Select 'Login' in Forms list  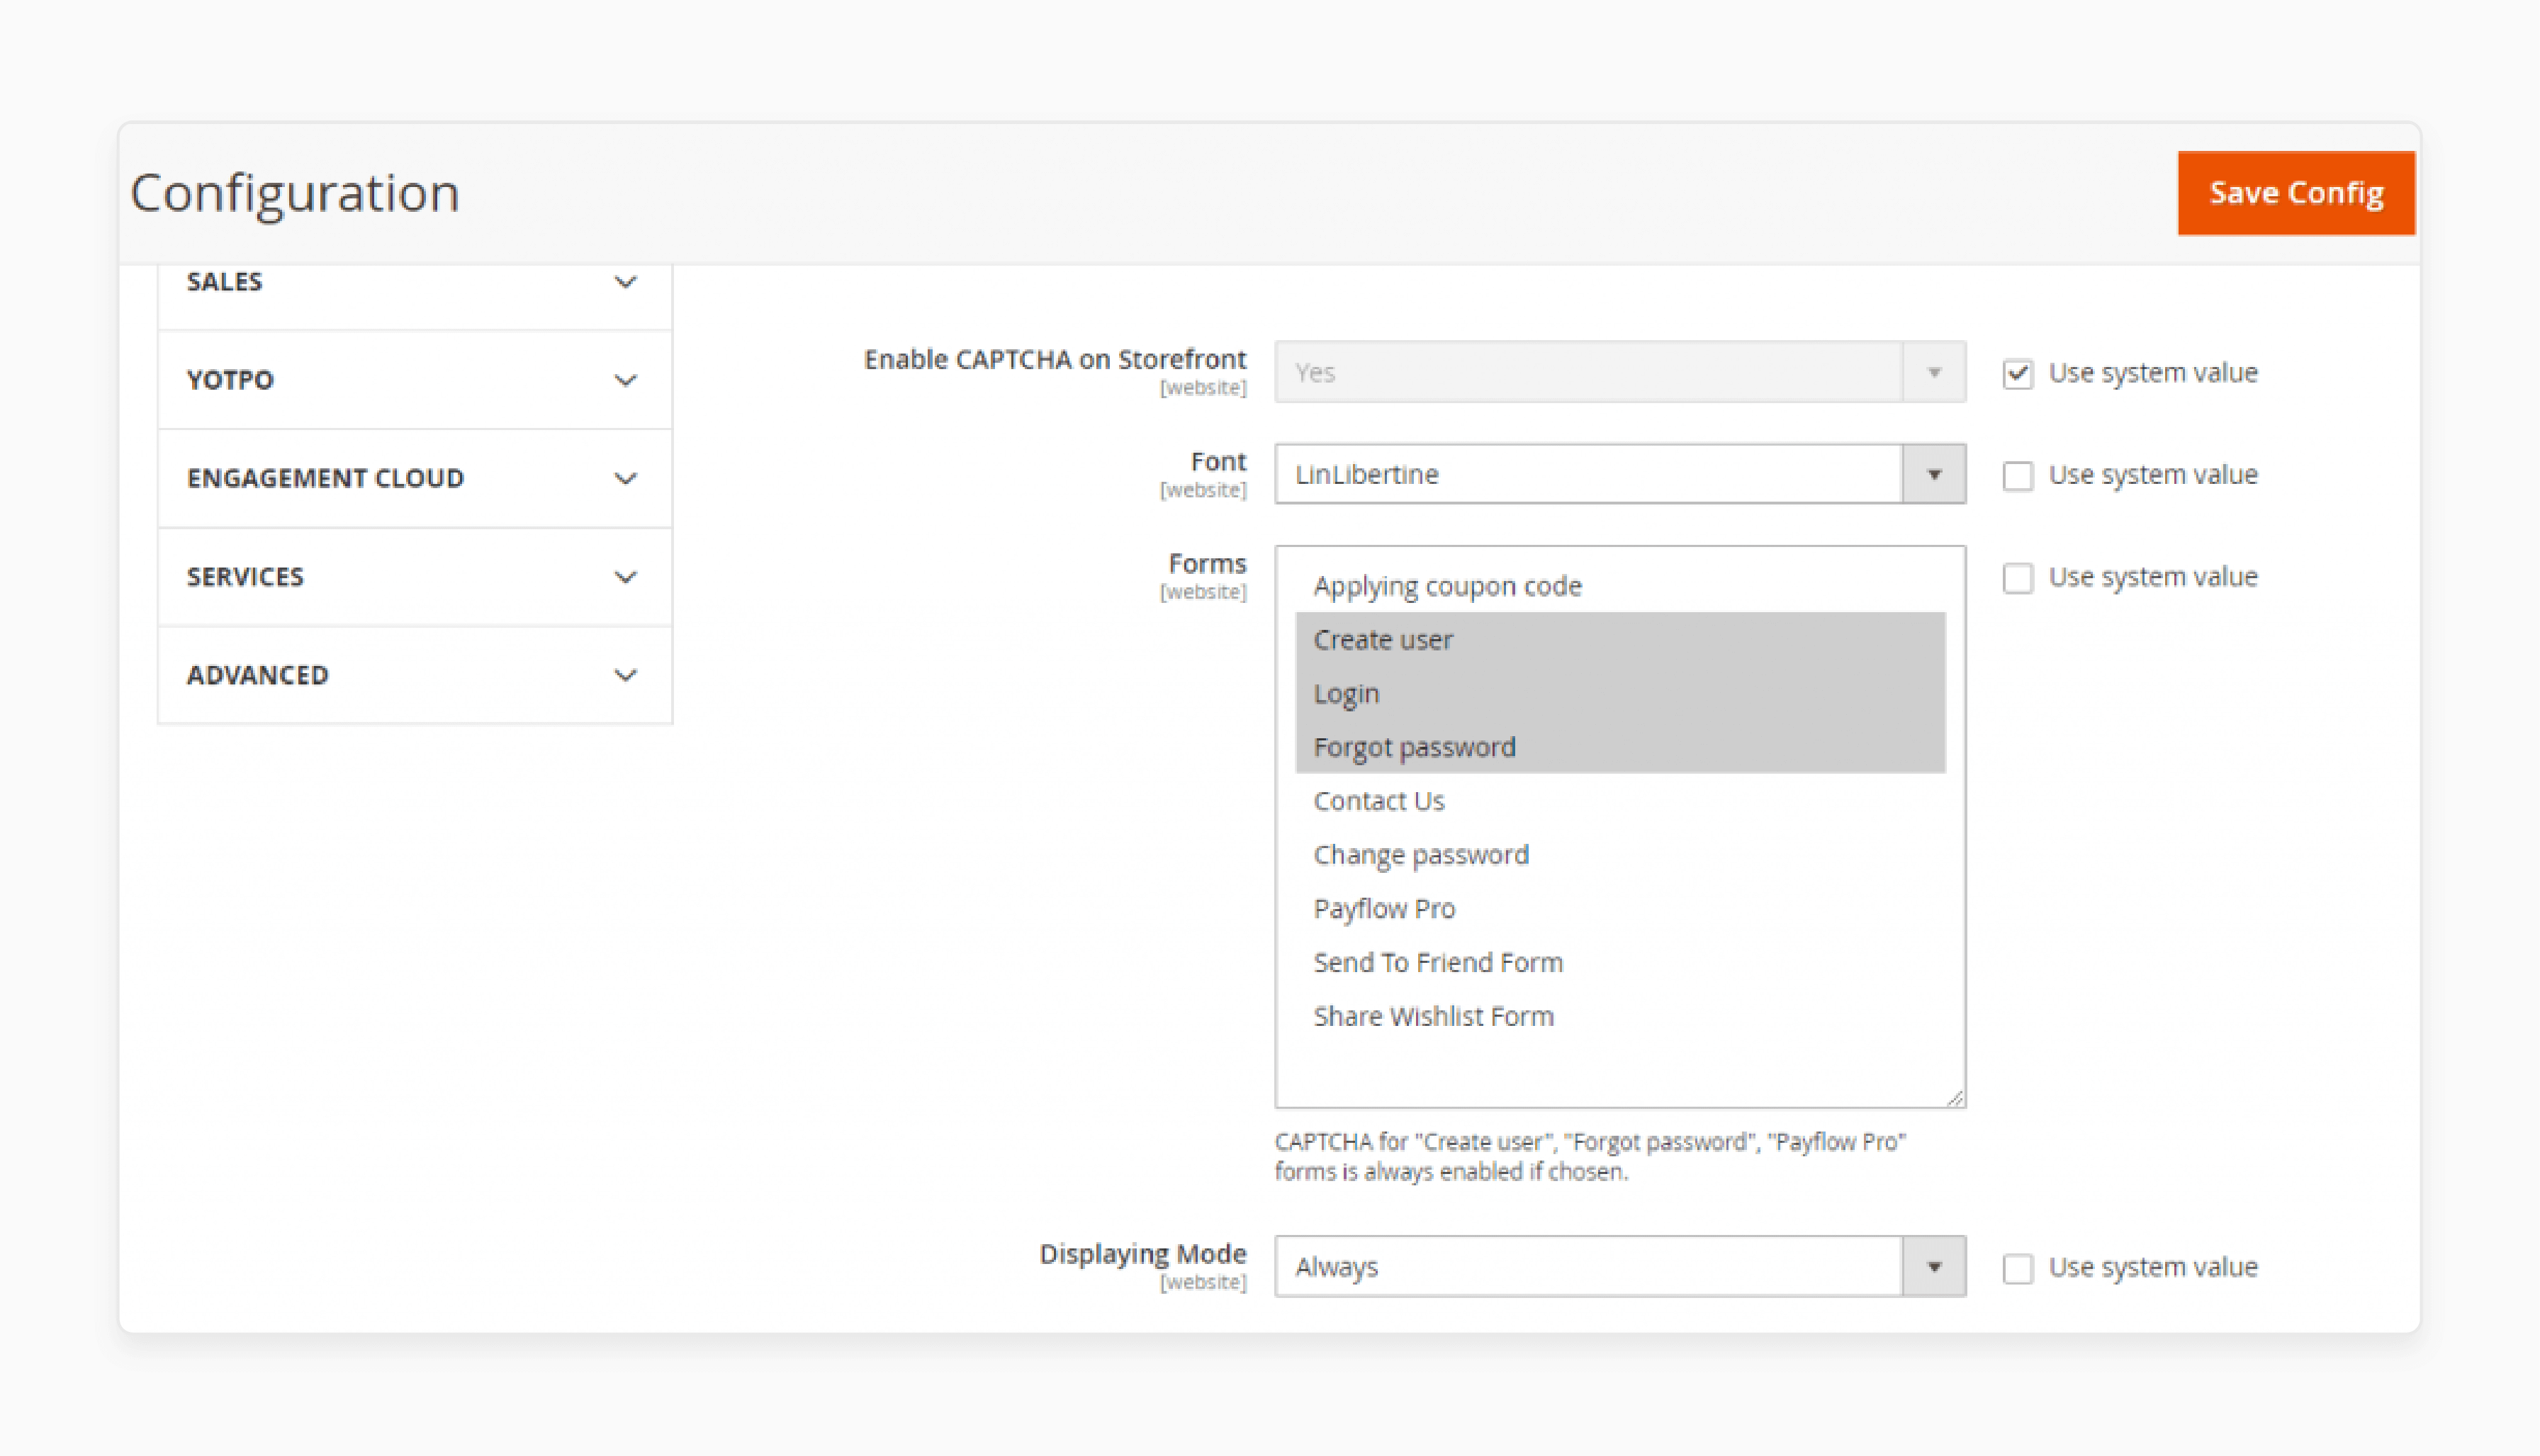1620,694
